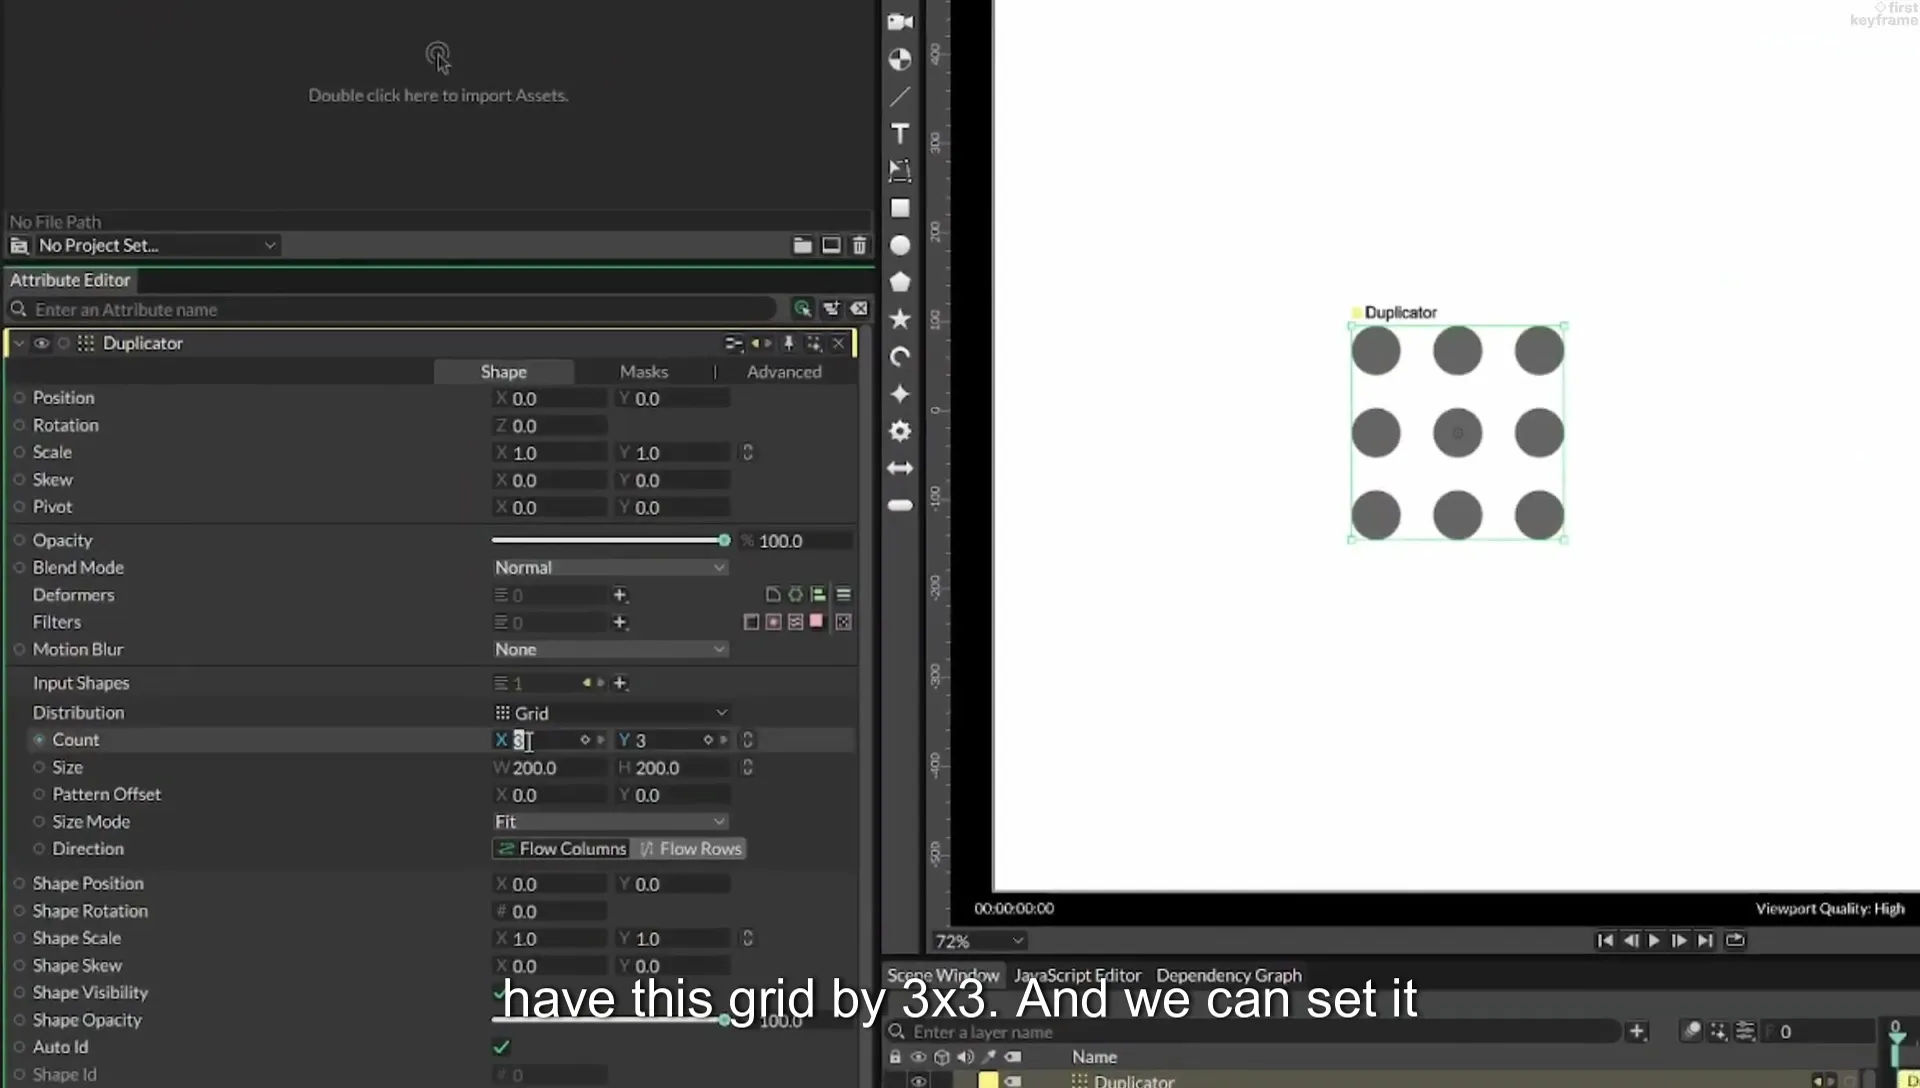Select the Polygon shape tool
This screenshot has height=1088, width=1920.
(900, 282)
